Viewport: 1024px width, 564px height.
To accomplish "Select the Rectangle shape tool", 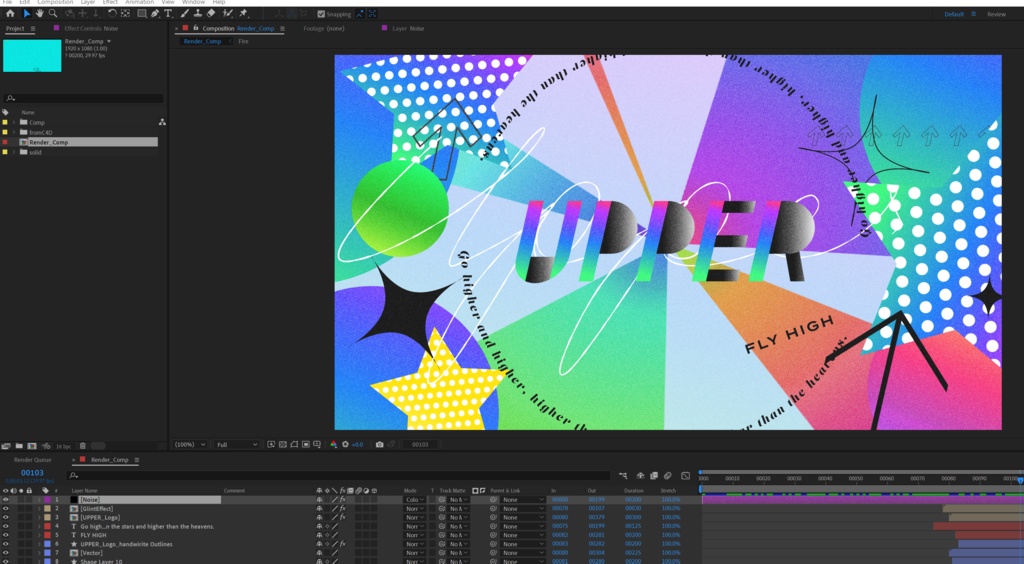I will [141, 13].
